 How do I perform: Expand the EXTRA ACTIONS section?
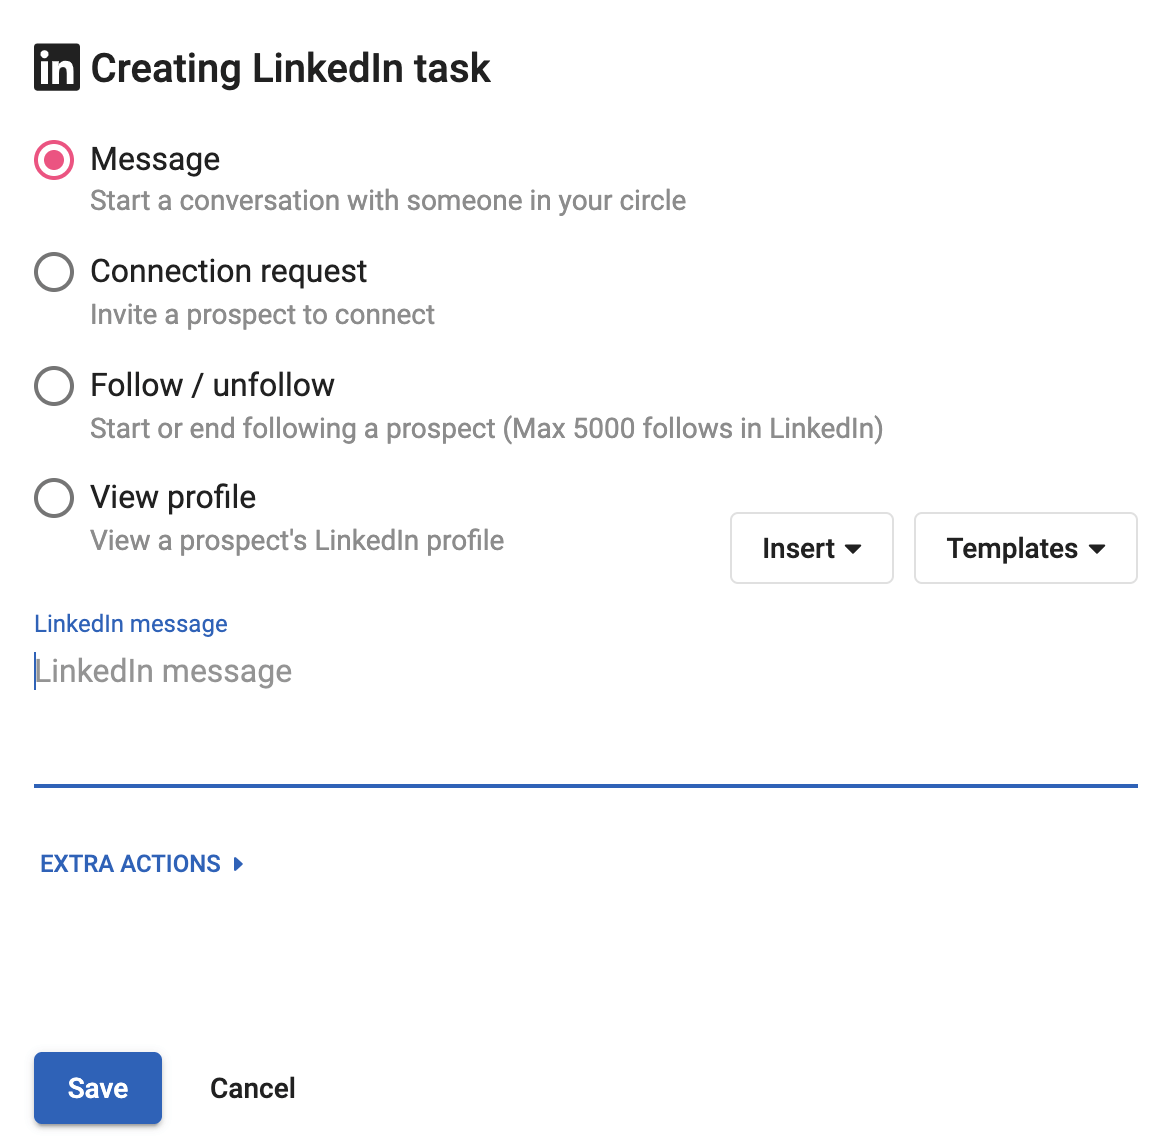point(131,864)
